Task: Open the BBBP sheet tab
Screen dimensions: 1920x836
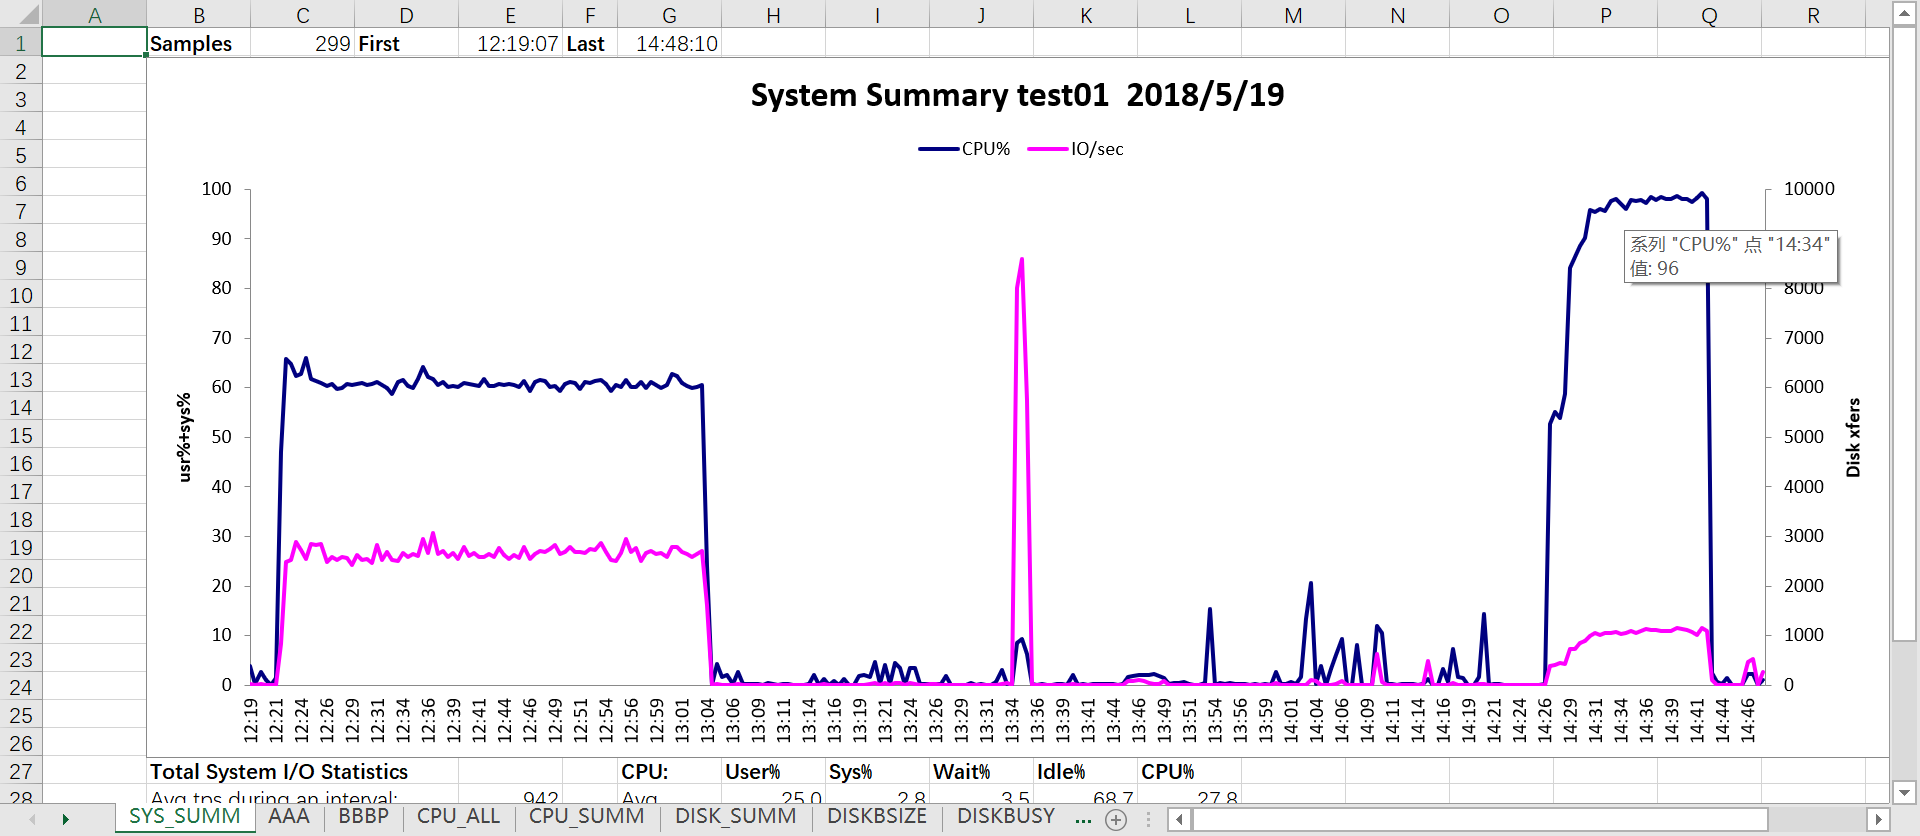Action: coord(363,816)
